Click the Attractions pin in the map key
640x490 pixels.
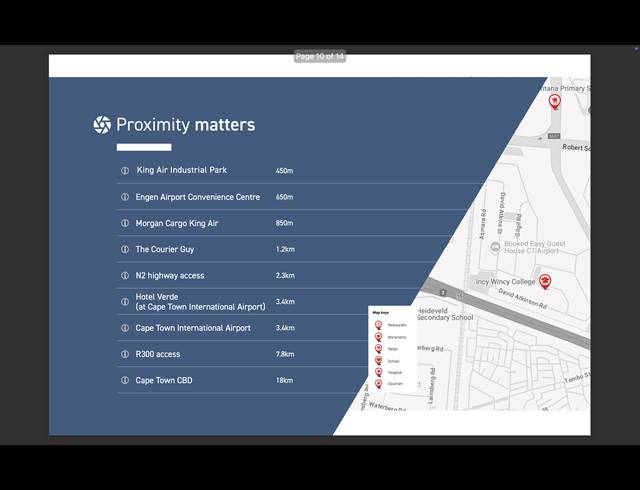tap(378, 337)
